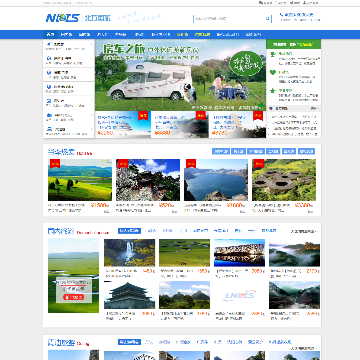This screenshot has height=360, width=360.
Task: Expand the second sidebar category arrow
Action: coord(92,58)
